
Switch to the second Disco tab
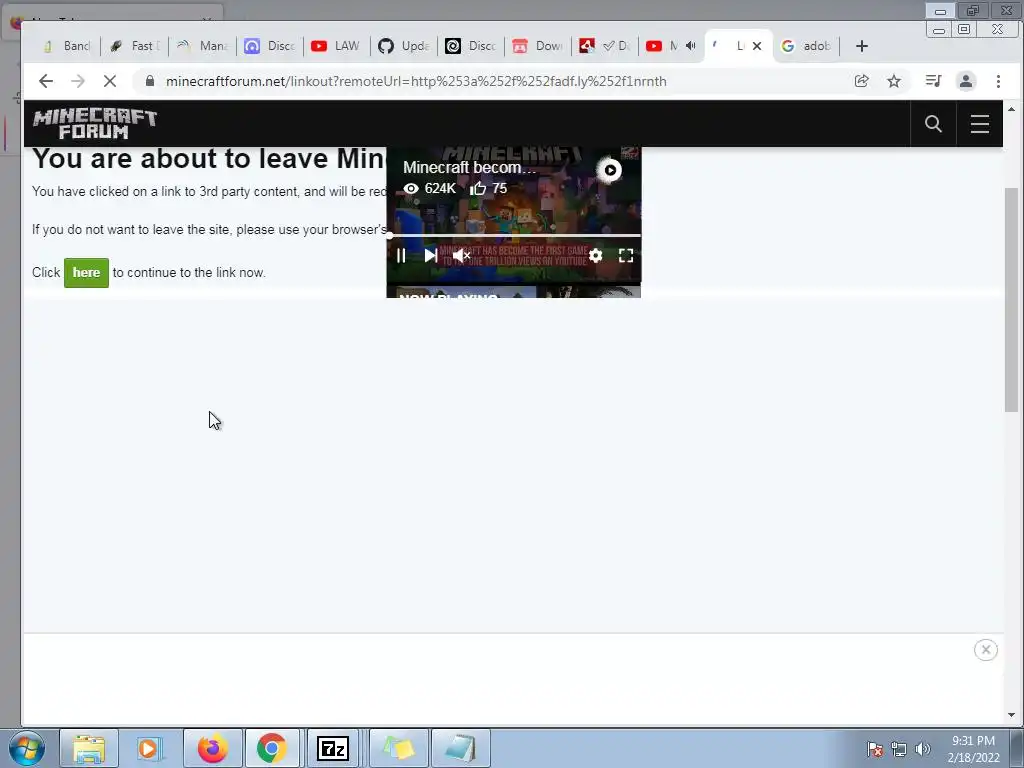click(471, 46)
